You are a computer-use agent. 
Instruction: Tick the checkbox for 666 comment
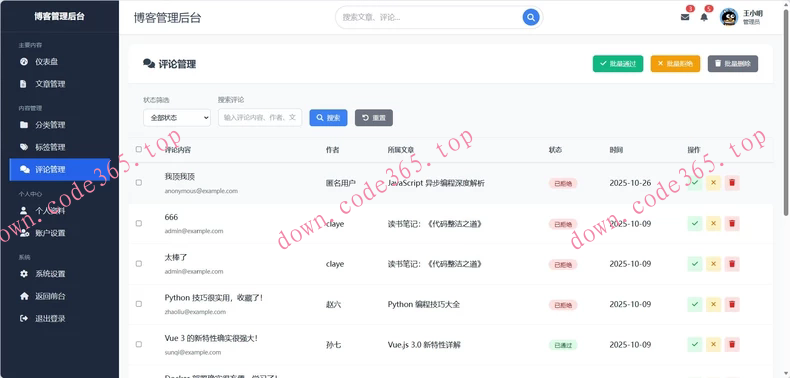click(139, 223)
